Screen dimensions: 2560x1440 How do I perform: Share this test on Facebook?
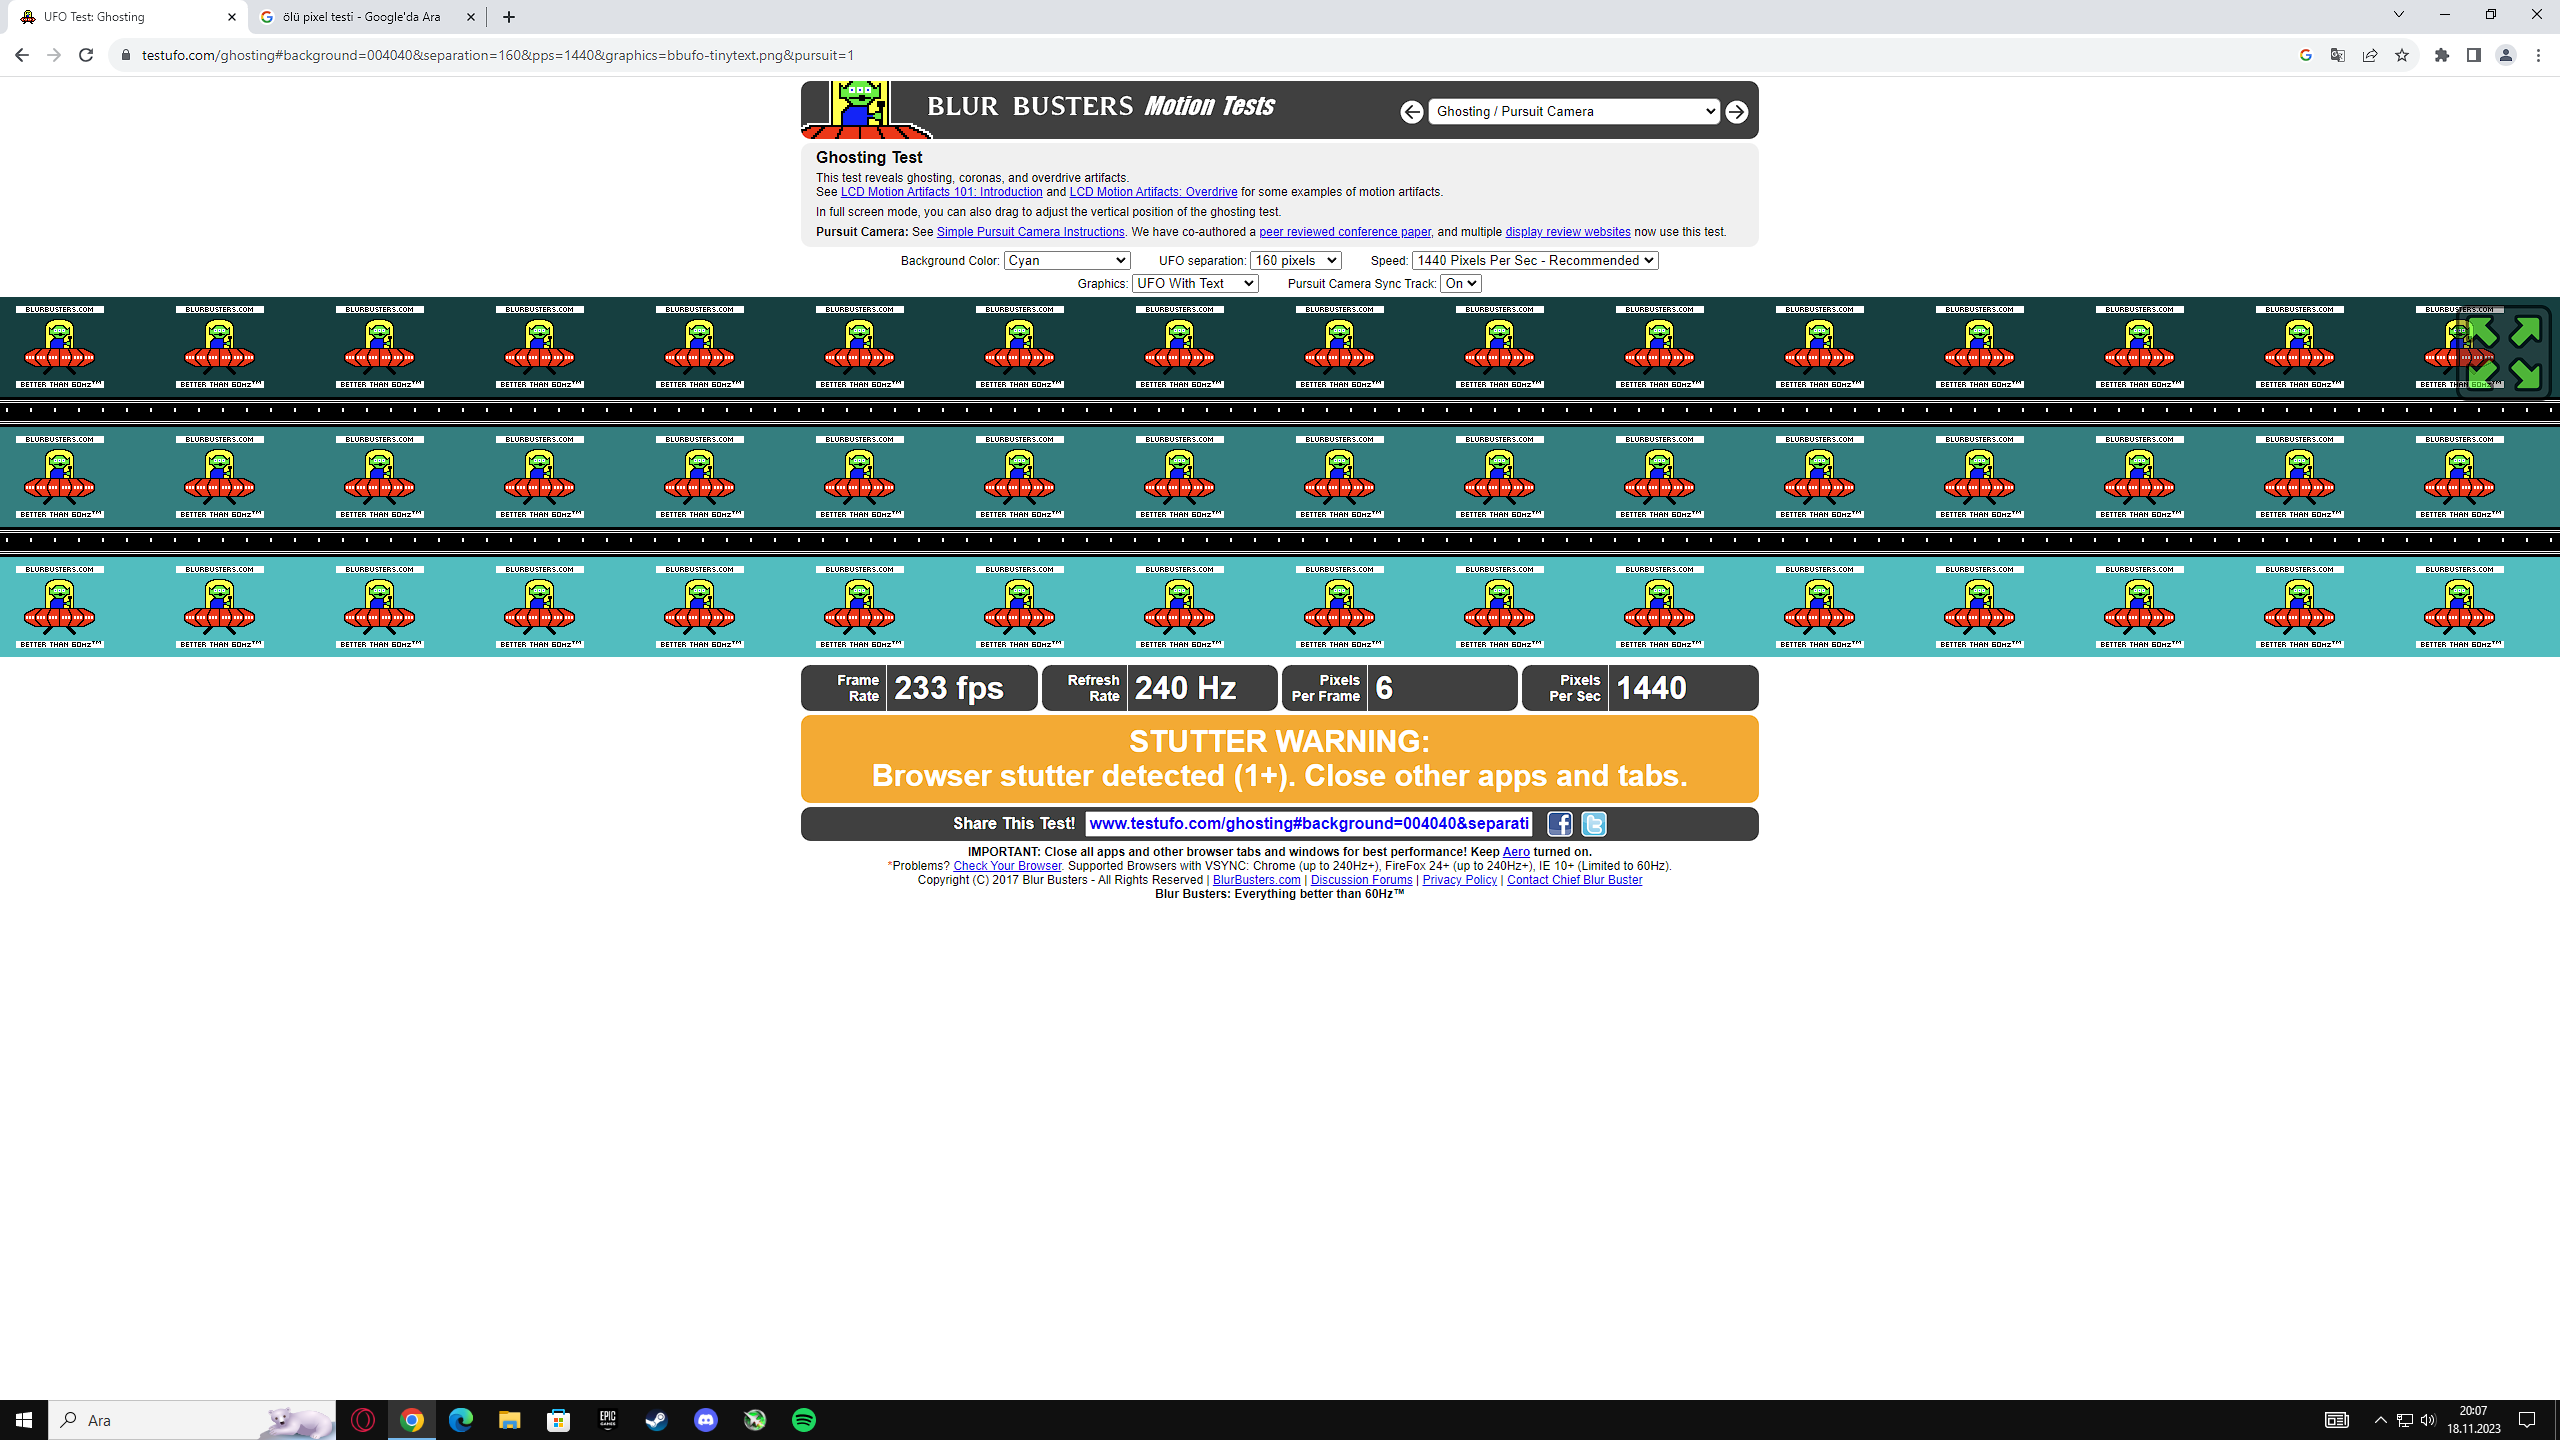pos(1560,824)
